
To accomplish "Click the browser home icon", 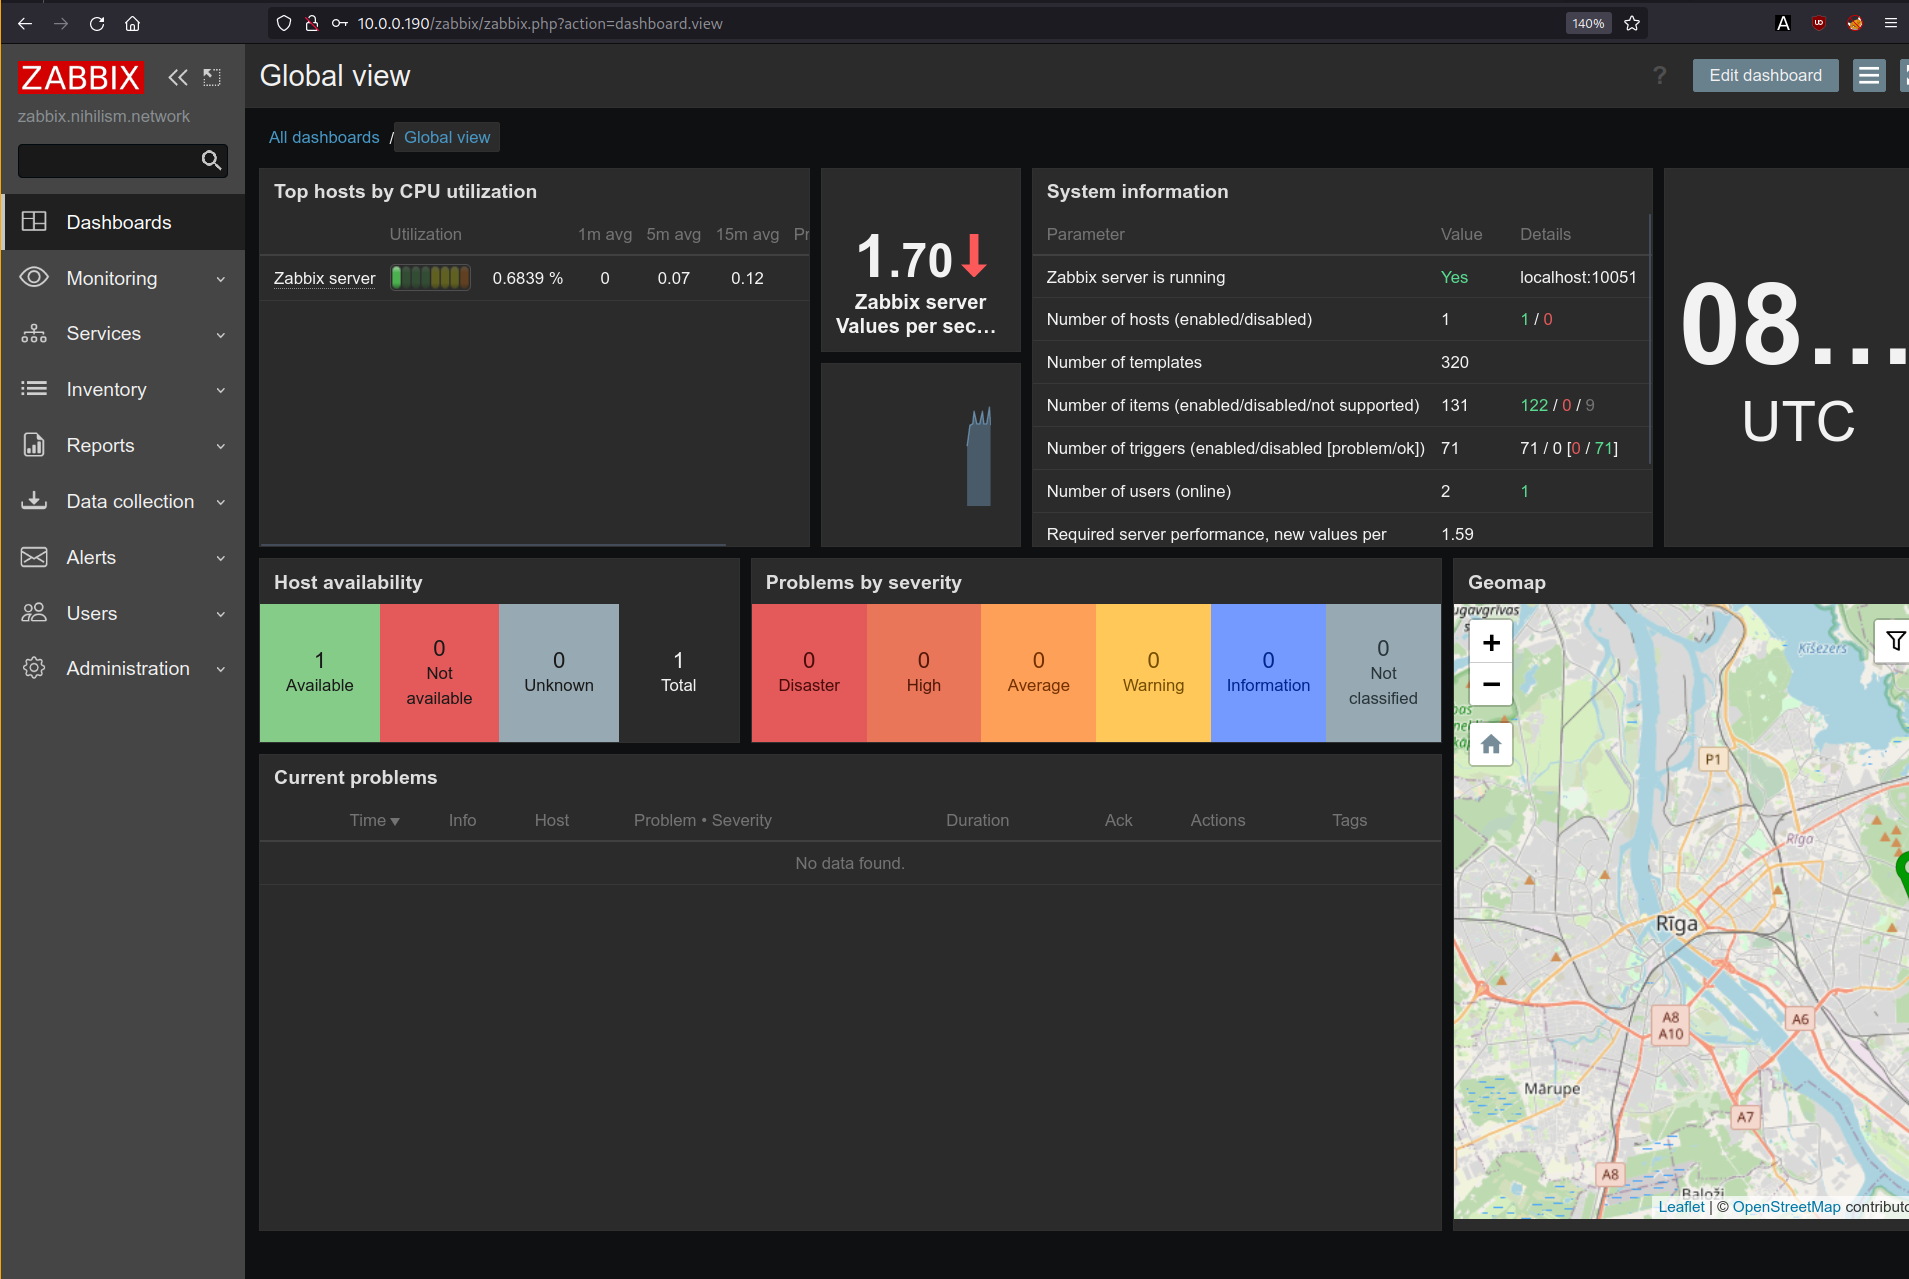I will (132, 23).
